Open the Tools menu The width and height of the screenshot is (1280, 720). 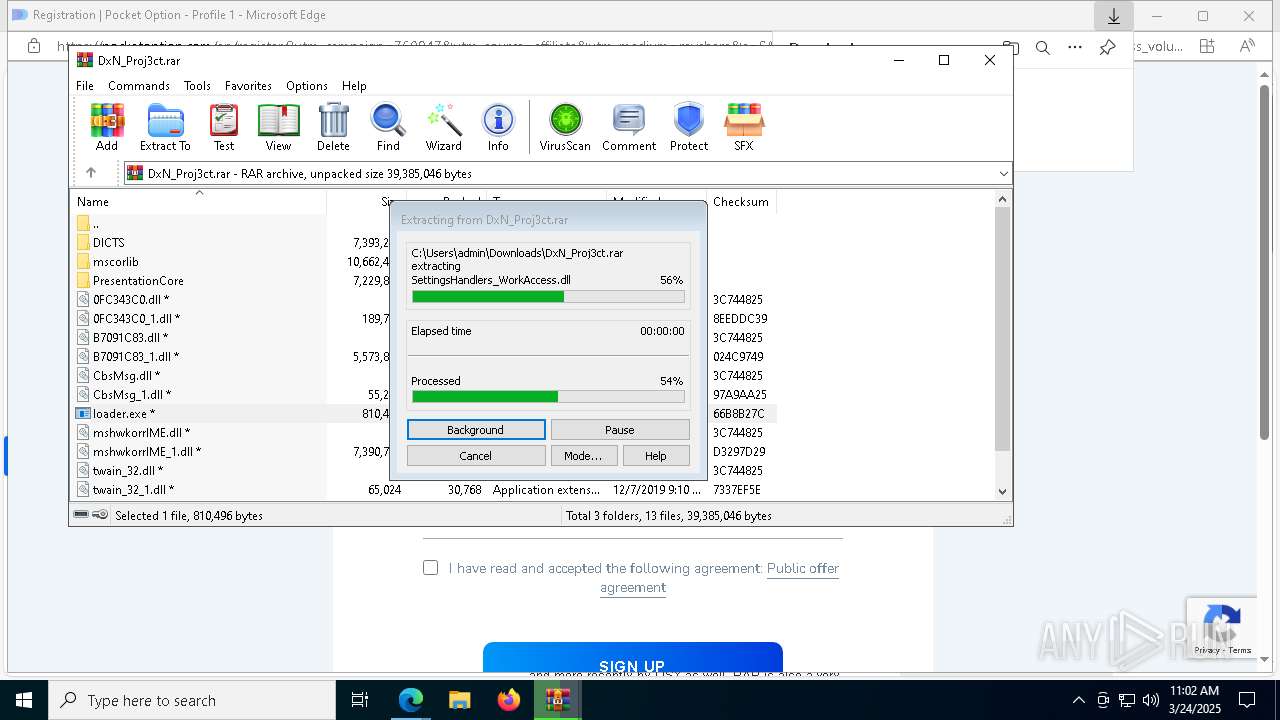pyautogui.click(x=197, y=86)
